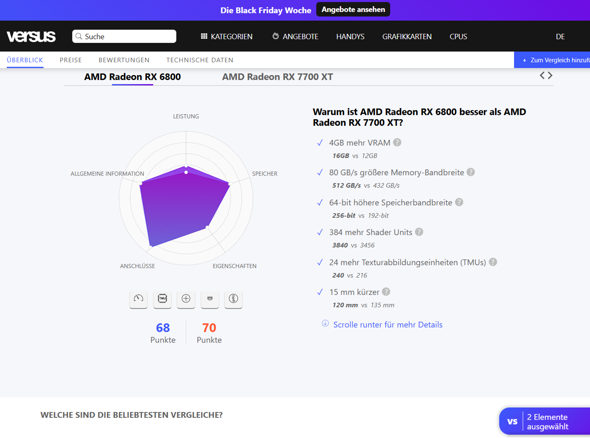This screenshot has width=590, height=438.
Task: Click the Zum Vergleich hinzufügen button
Action: [x=552, y=60]
